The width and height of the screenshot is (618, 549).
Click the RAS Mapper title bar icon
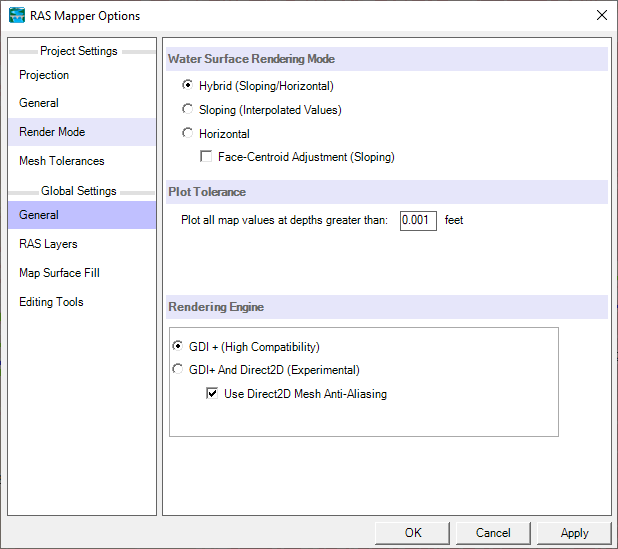click(17, 15)
